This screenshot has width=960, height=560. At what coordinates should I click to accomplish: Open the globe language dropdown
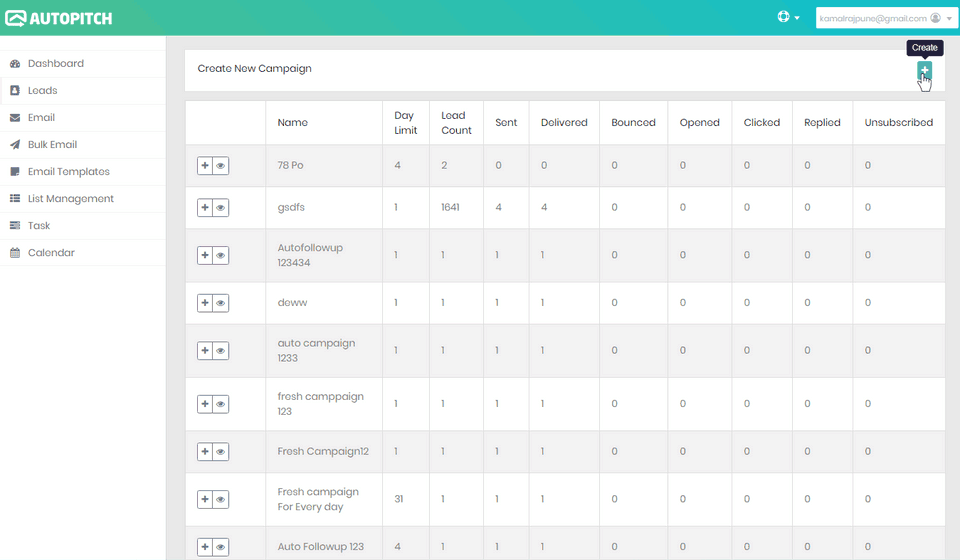pos(788,17)
